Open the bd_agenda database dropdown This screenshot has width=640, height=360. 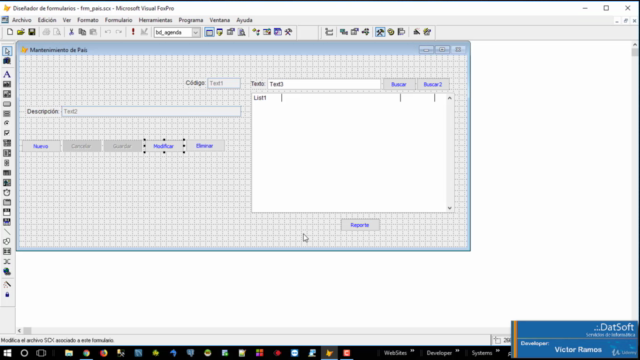196,32
